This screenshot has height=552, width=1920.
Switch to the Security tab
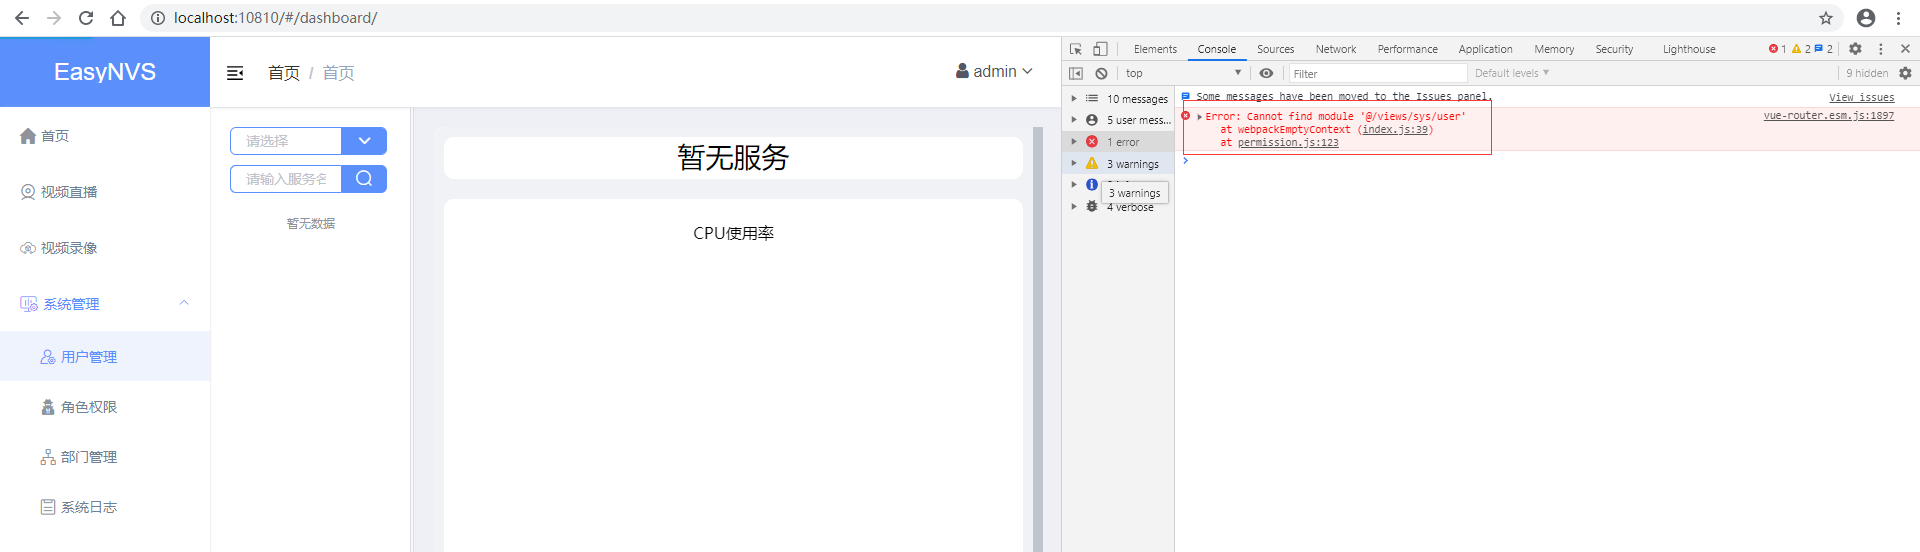1614,49
